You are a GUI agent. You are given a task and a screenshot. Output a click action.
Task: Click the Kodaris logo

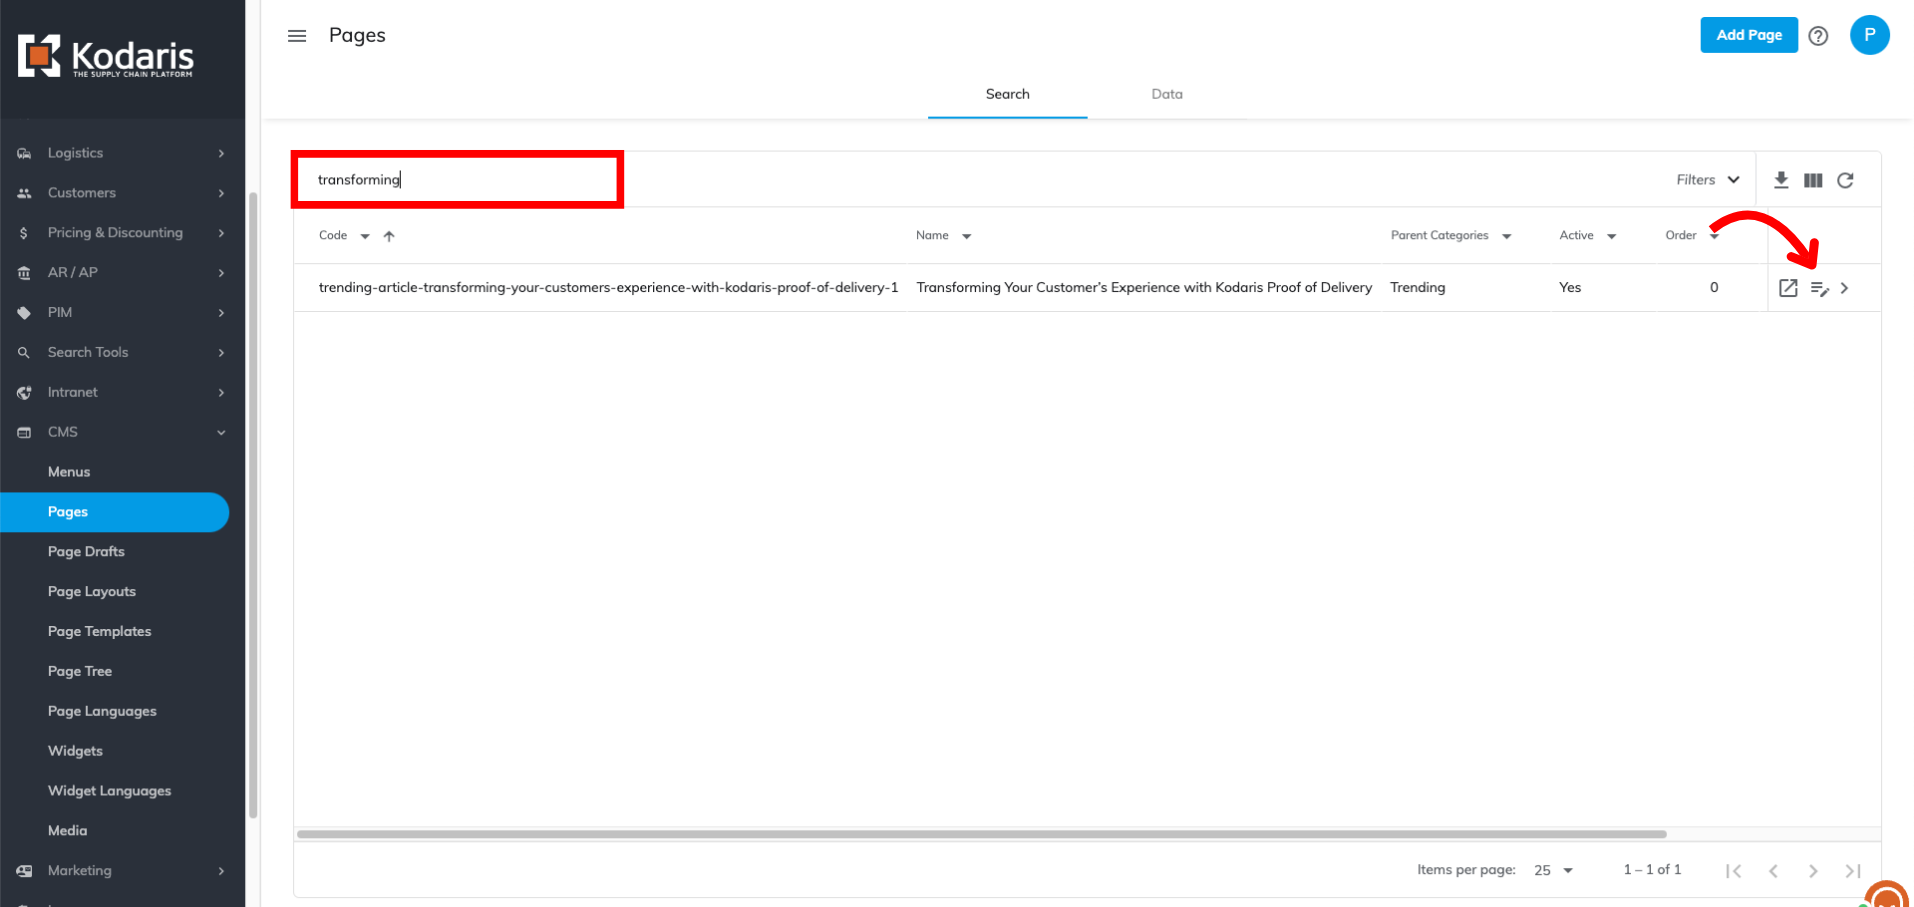(x=106, y=56)
